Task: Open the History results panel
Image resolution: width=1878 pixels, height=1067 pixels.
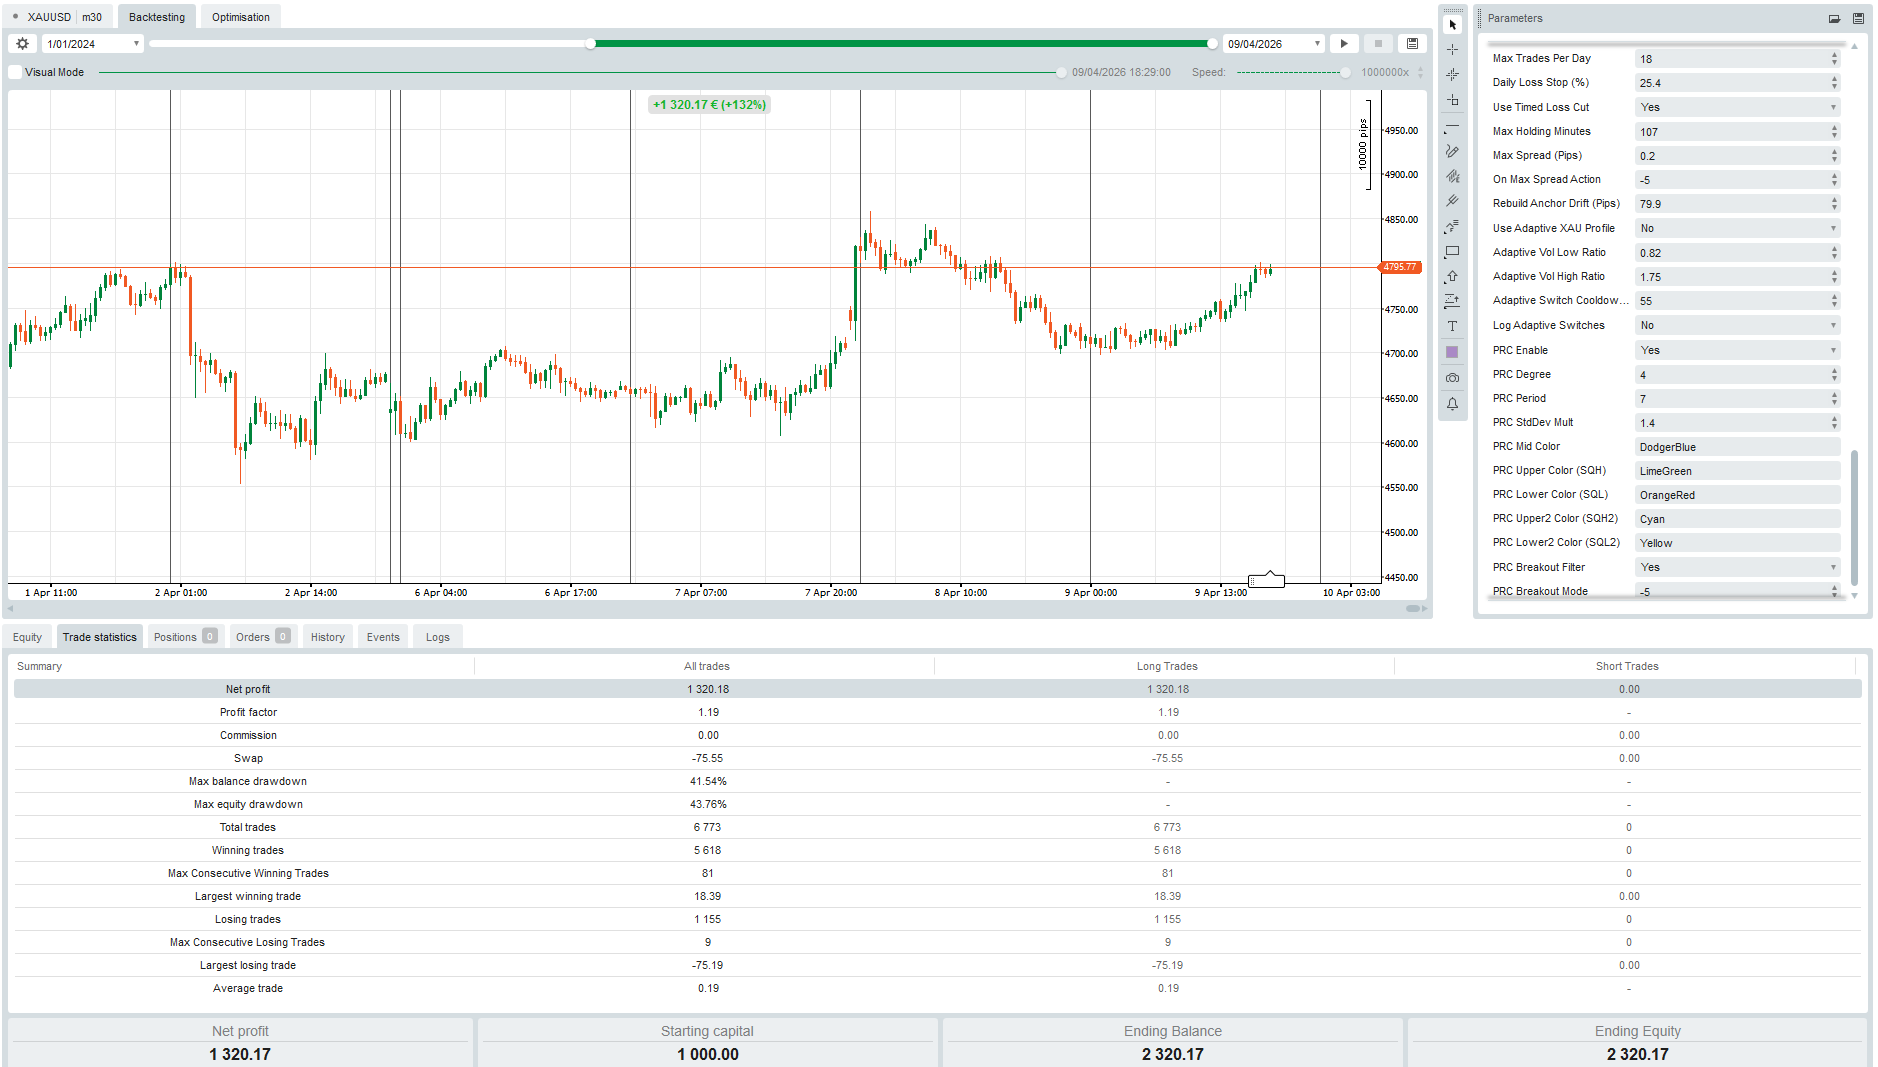Action: point(327,636)
